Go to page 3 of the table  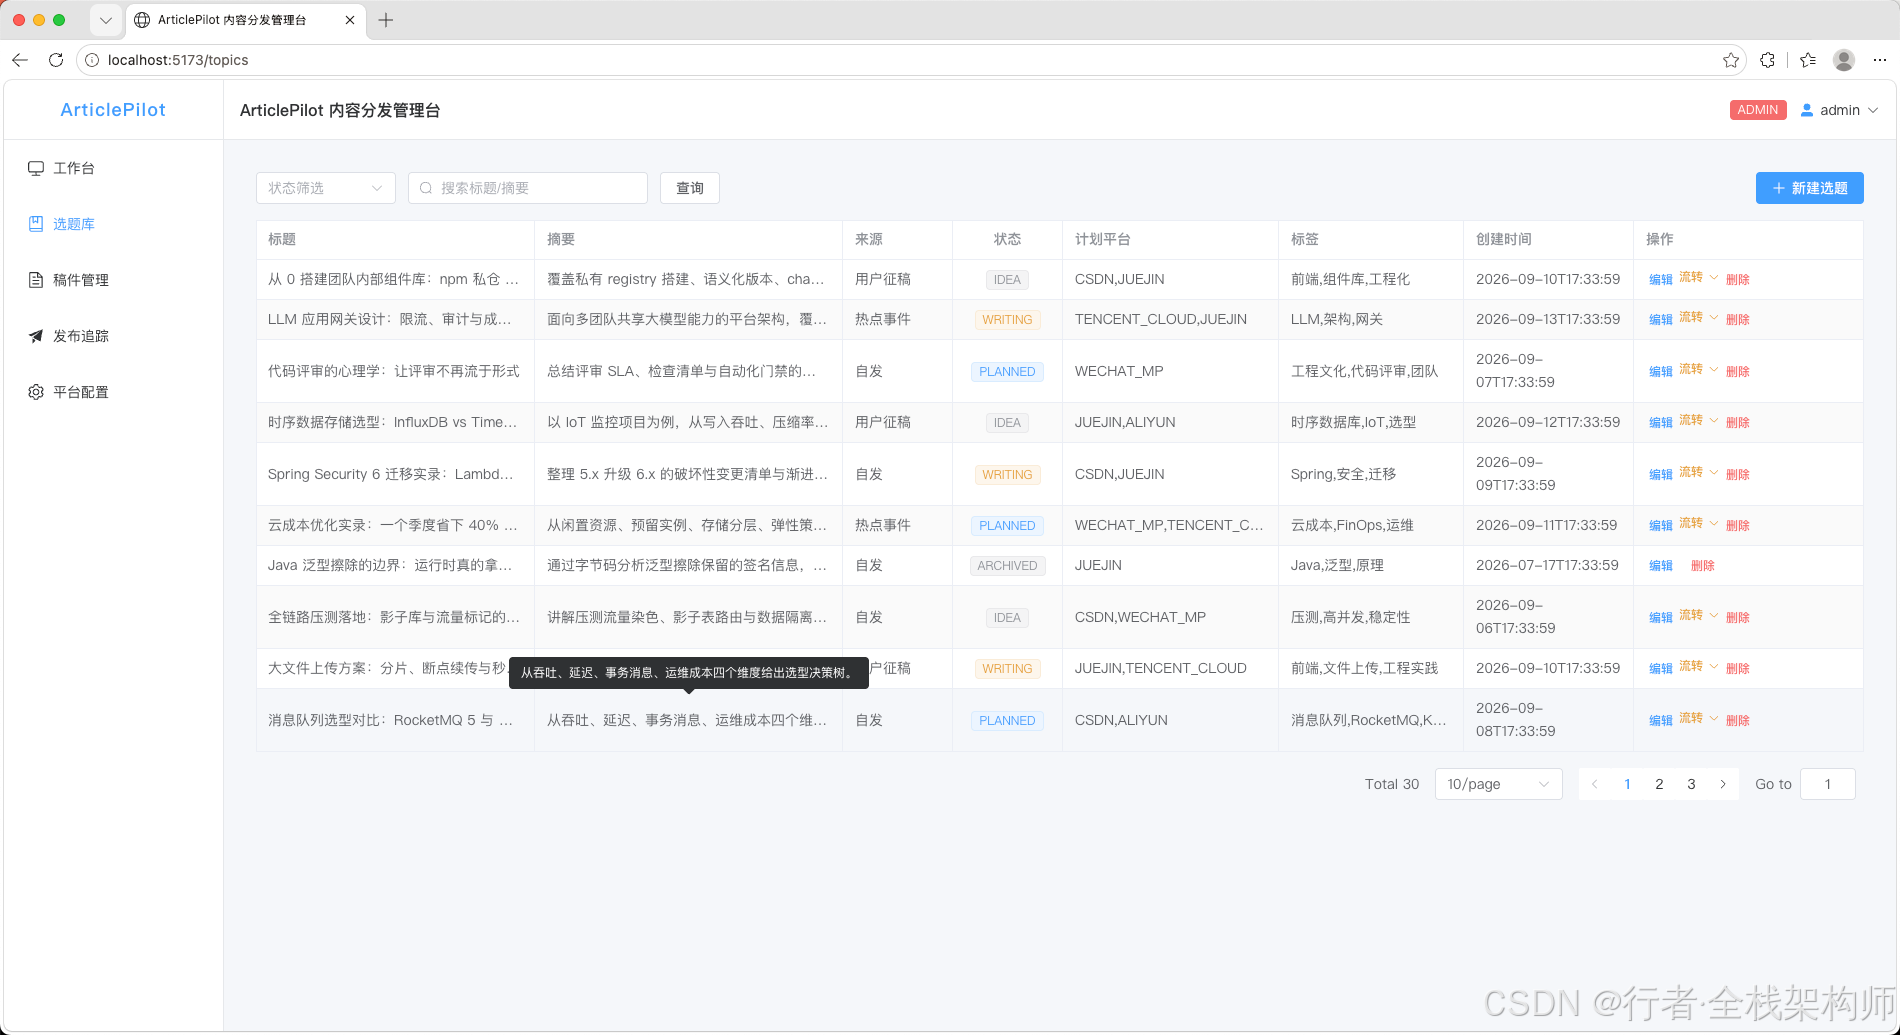[1691, 784]
